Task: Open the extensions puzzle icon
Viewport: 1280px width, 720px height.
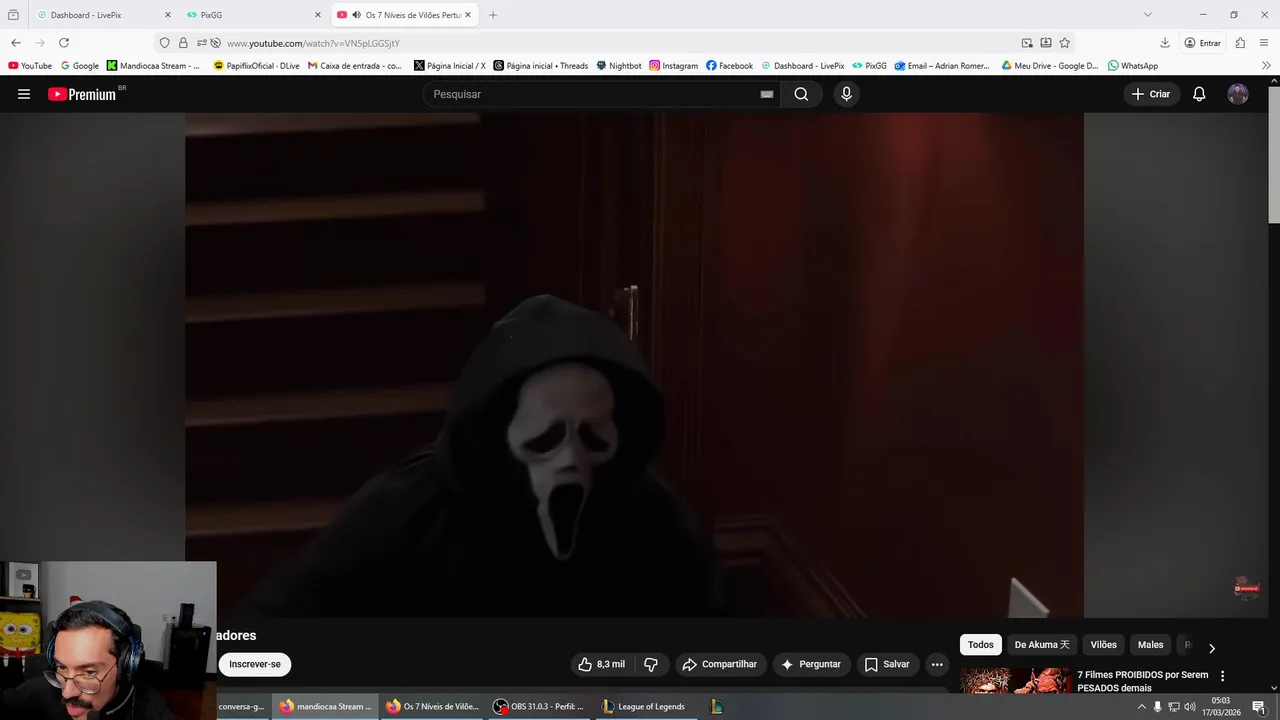Action: 1240,43
